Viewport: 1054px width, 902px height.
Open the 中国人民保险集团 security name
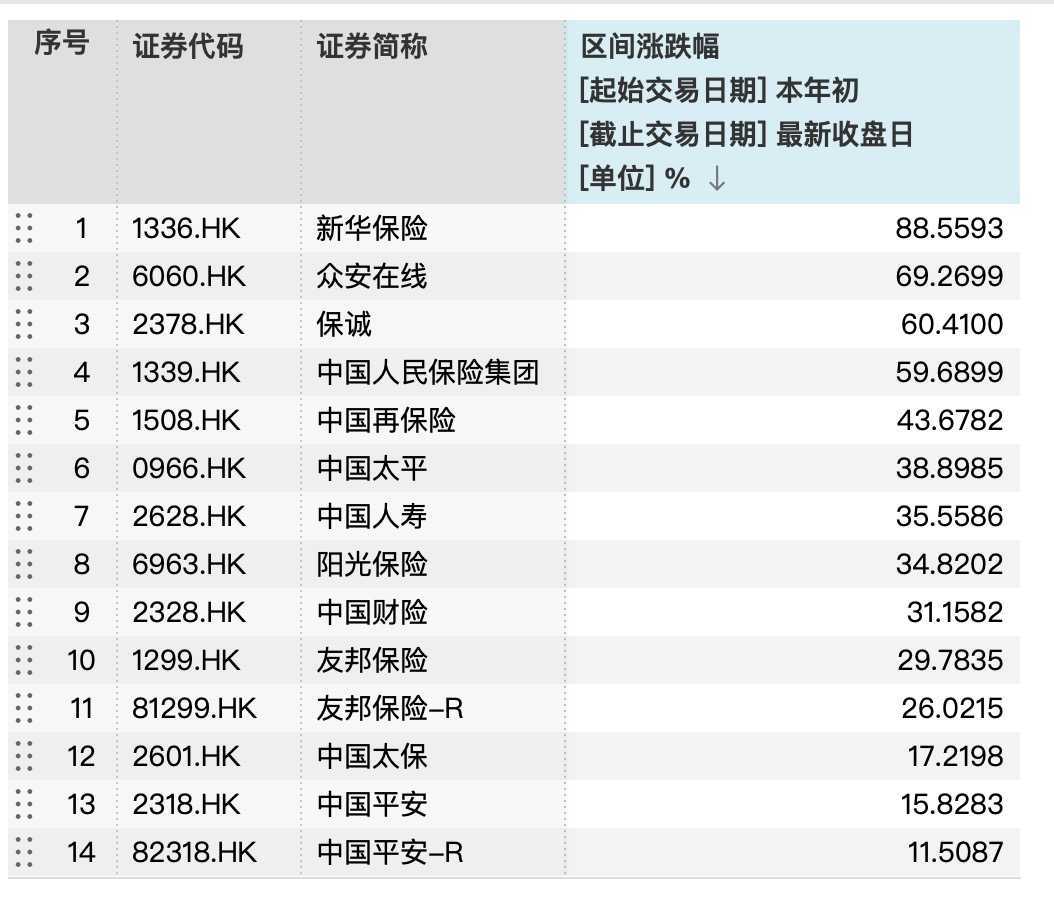pyautogui.click(x=428, y=373)
